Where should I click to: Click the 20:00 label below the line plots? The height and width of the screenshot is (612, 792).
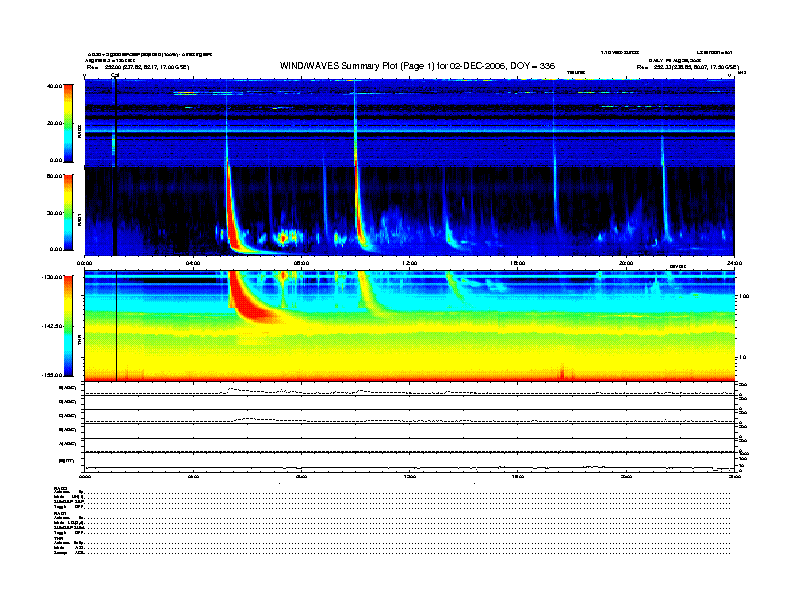click(626, 476)
